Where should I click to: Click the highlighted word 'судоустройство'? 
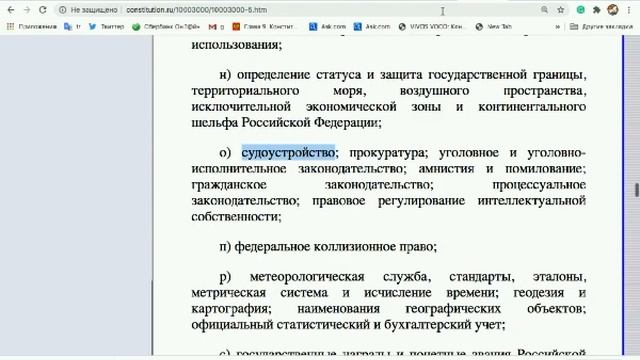coord(288,153)
